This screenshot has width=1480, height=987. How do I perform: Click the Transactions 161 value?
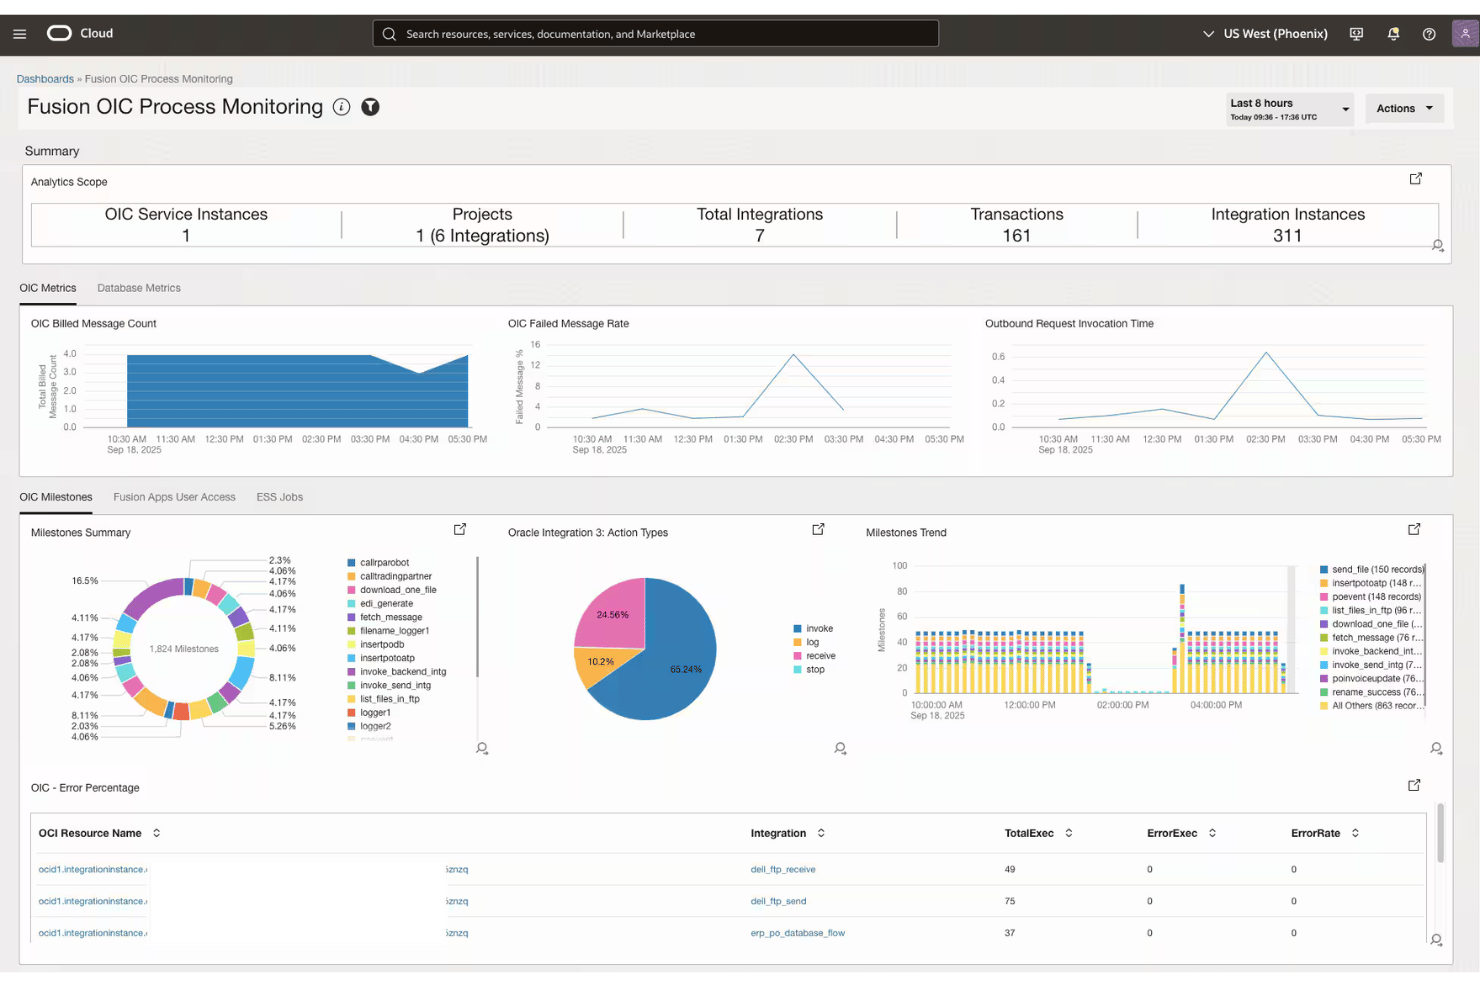1016,236
